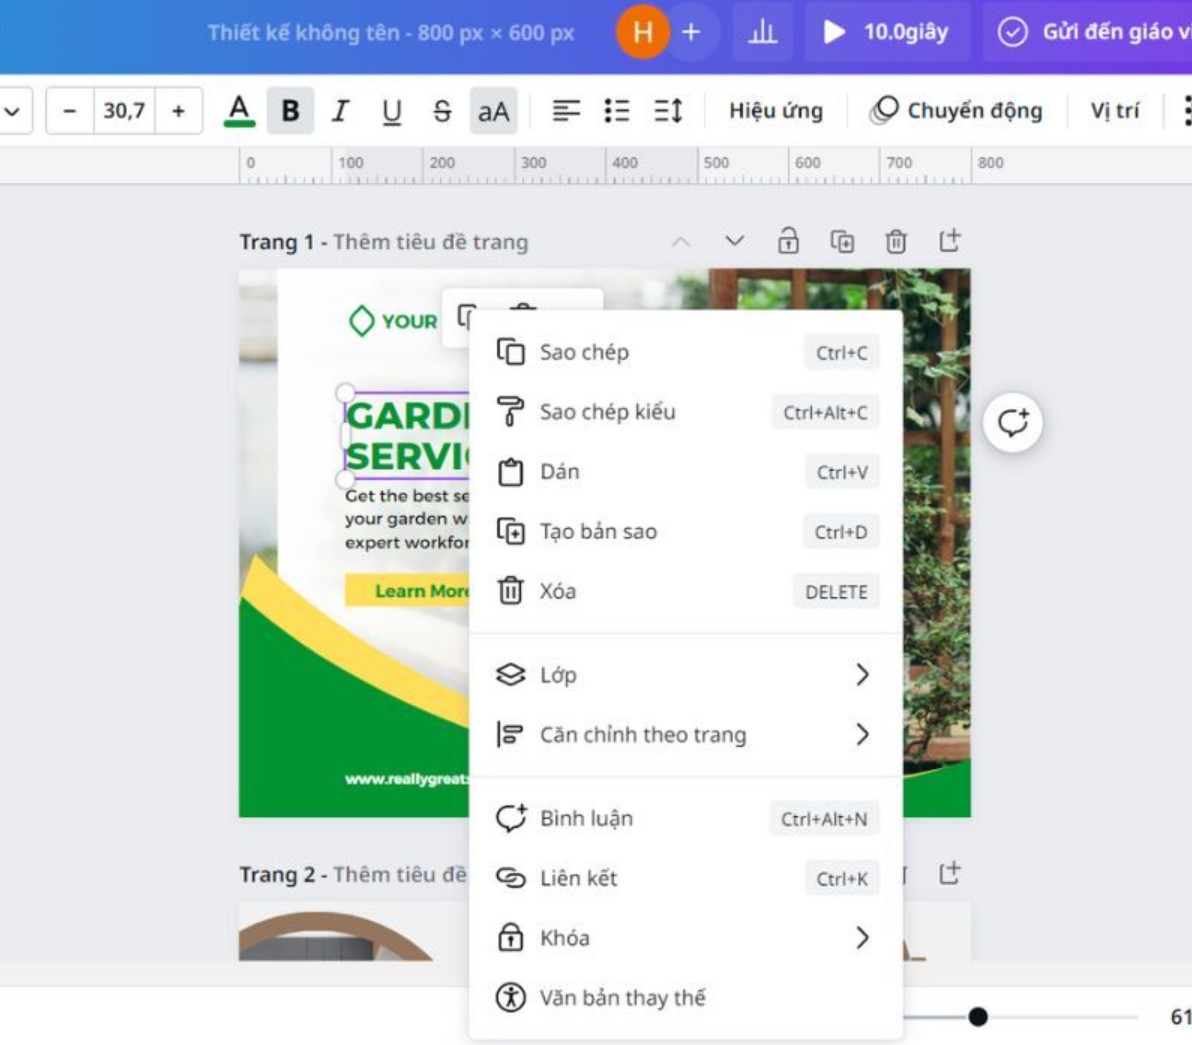1192x1045 pixels.
Task: Click the bullet list icon
Action: [x=617, y=110]
